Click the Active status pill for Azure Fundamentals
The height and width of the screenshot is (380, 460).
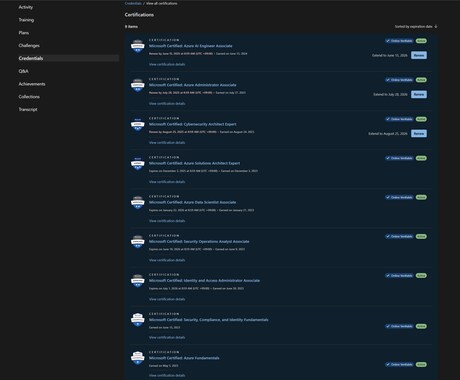click(421, 365)
